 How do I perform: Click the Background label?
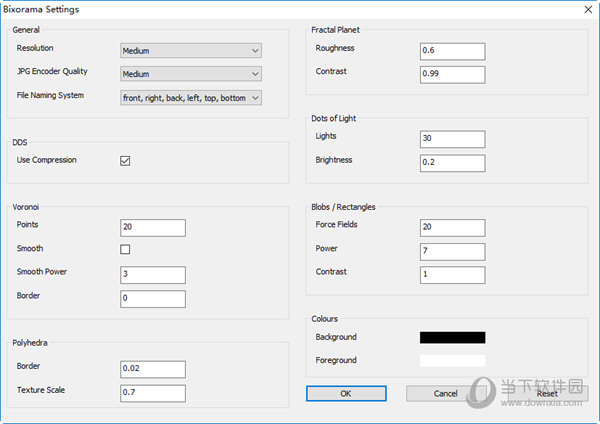point(336,337)
